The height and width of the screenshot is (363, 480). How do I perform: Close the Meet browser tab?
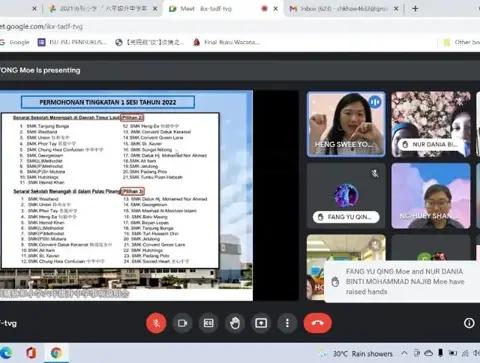coord(276,9)
